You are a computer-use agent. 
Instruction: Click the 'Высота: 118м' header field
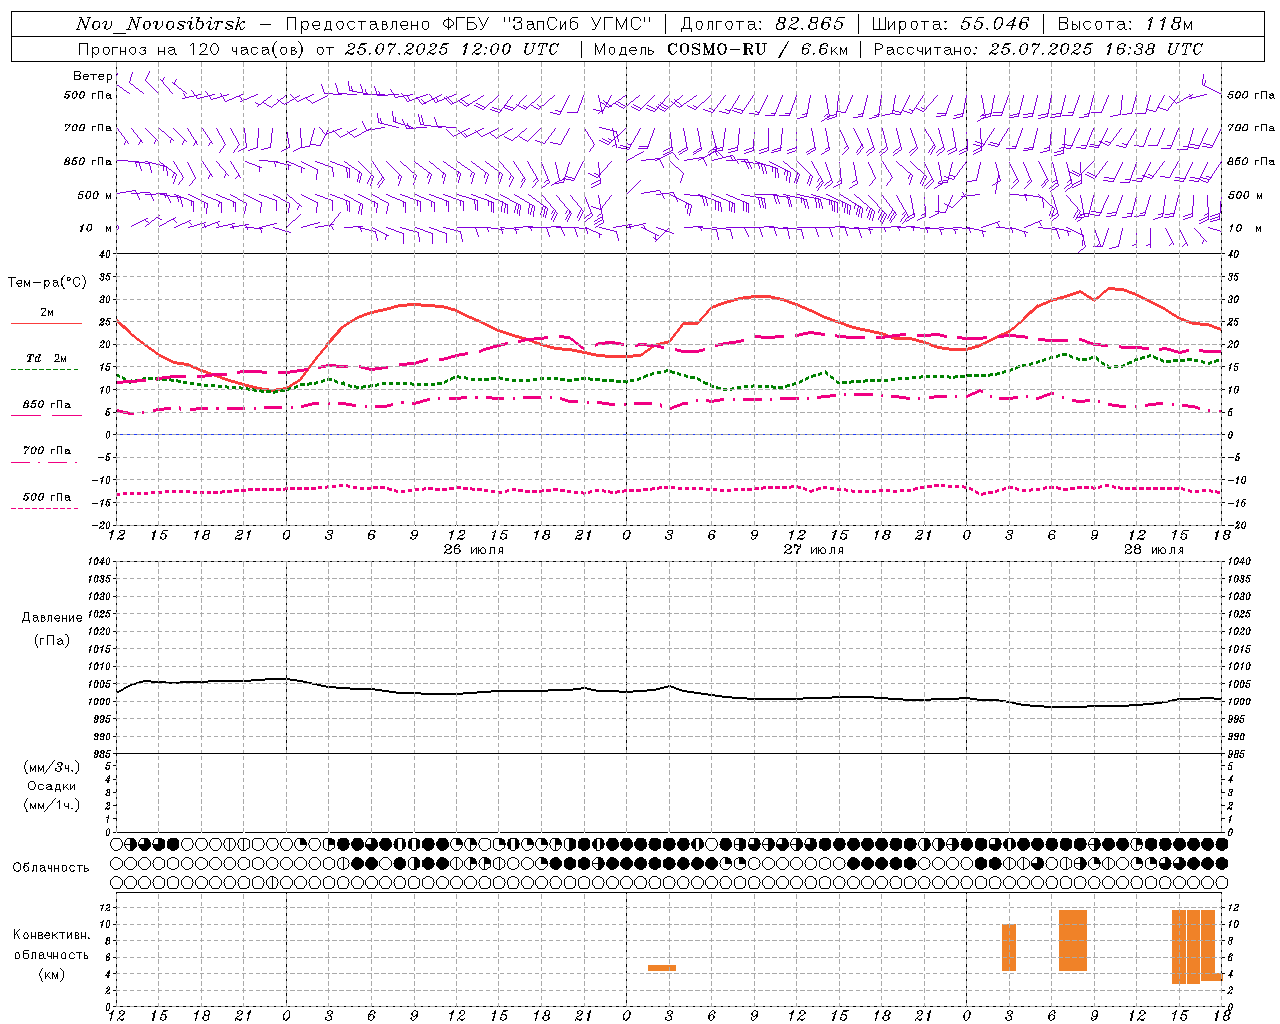[x=1126, y=24]
